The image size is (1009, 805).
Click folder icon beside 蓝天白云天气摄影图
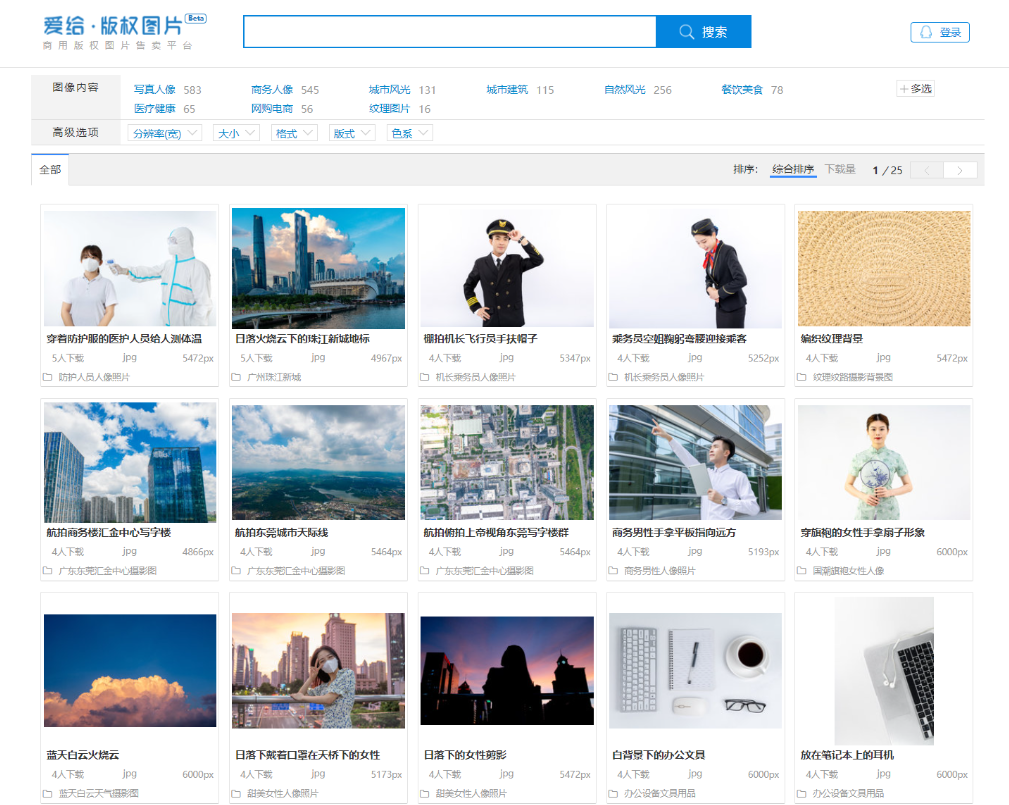pyautogui.click(x=48, y=793)
